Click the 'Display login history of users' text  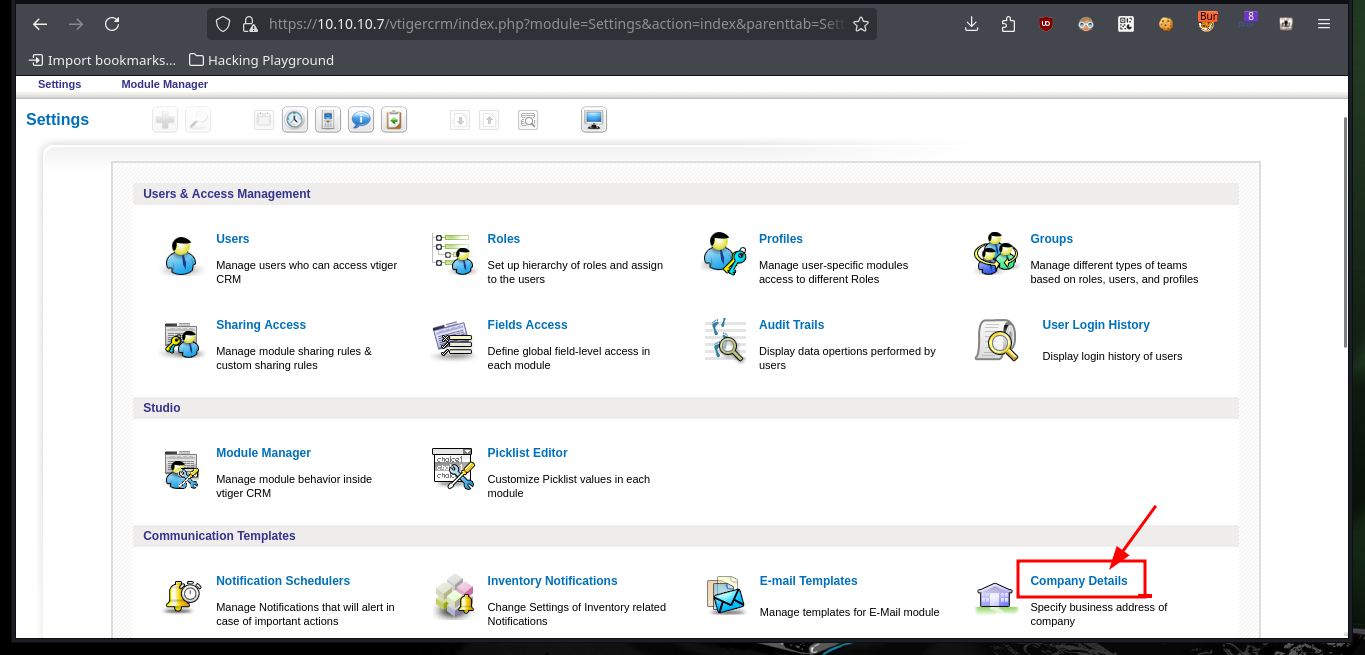coord(1112,356)
